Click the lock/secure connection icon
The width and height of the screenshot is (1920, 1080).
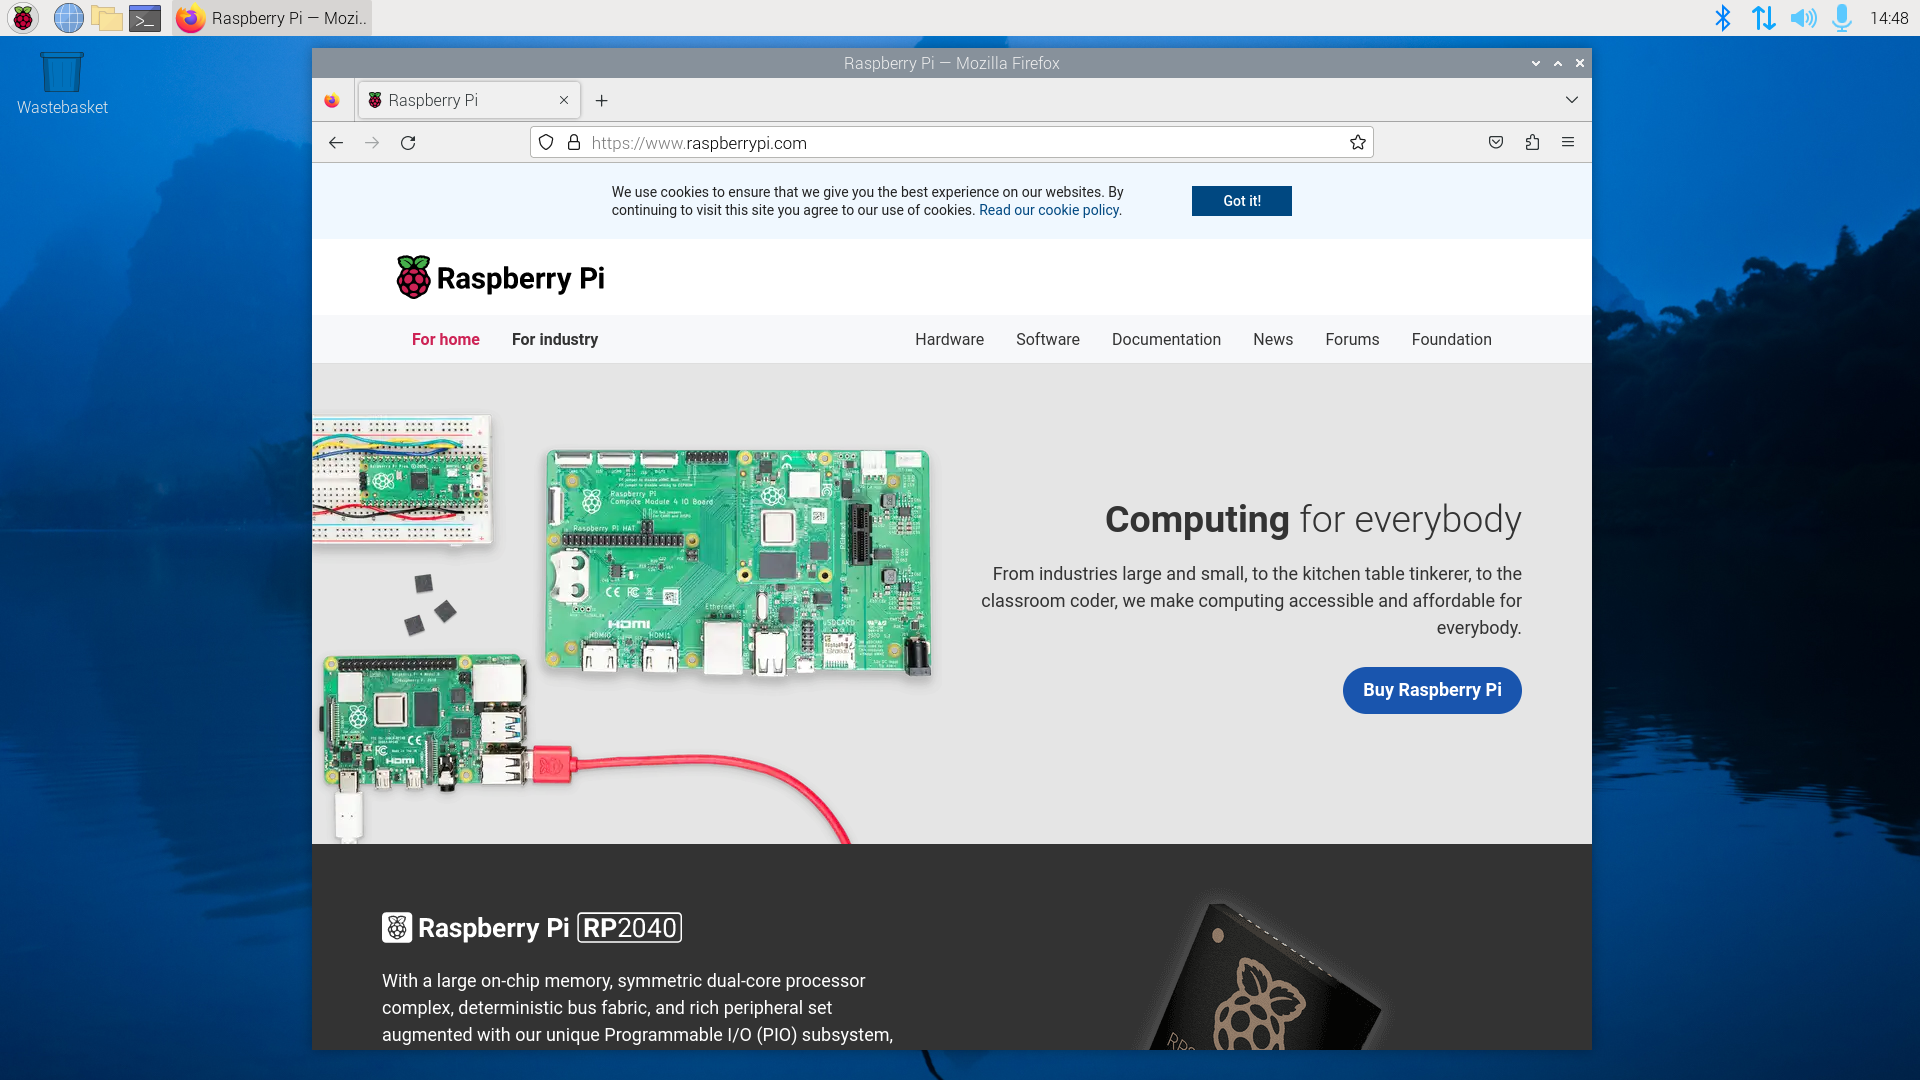coord(571,142)
